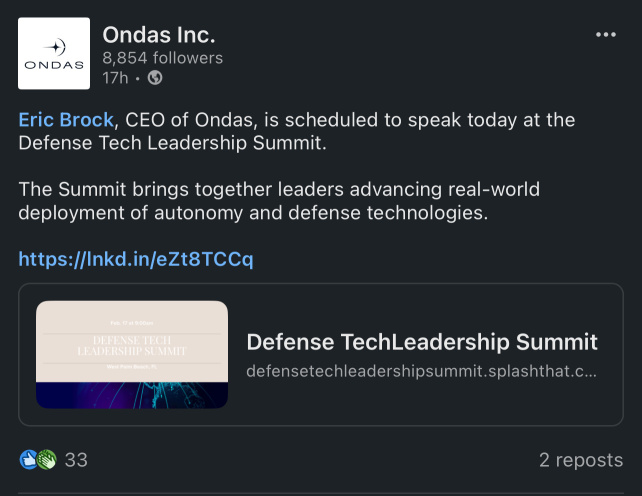This screenshot has height=496, width=642.
Task: Open Defense Tech Leadership Summit preview thumbnail
Action: 132,354
